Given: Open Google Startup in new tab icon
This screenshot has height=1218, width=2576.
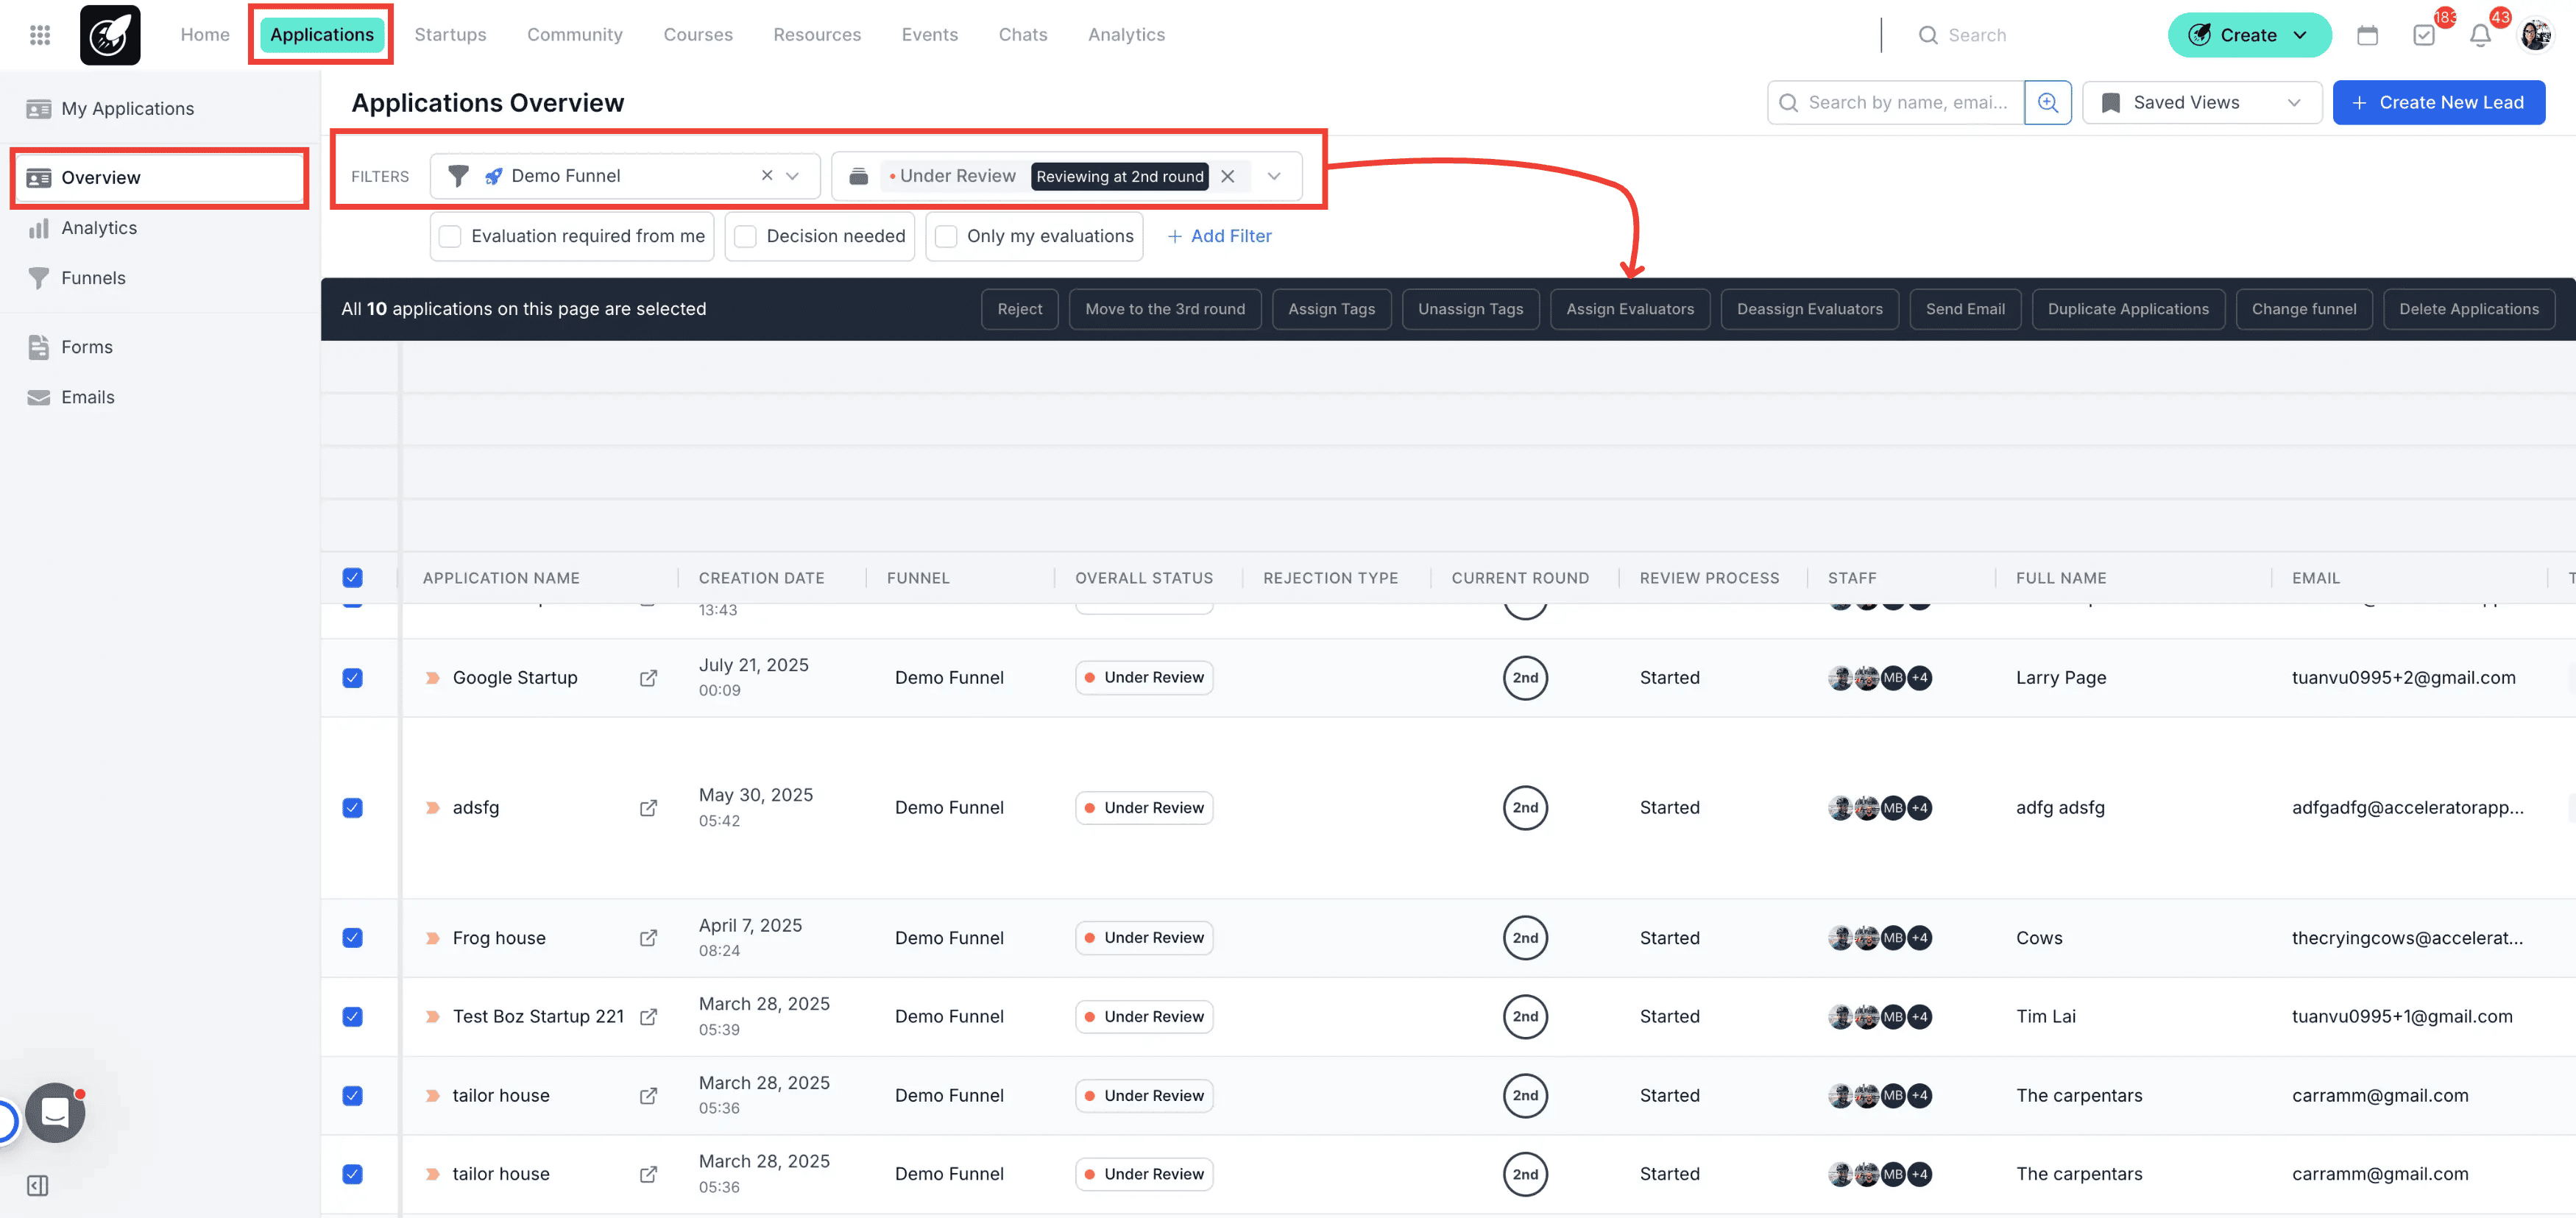Looking at the screenshot, I should tap(648, 678).
